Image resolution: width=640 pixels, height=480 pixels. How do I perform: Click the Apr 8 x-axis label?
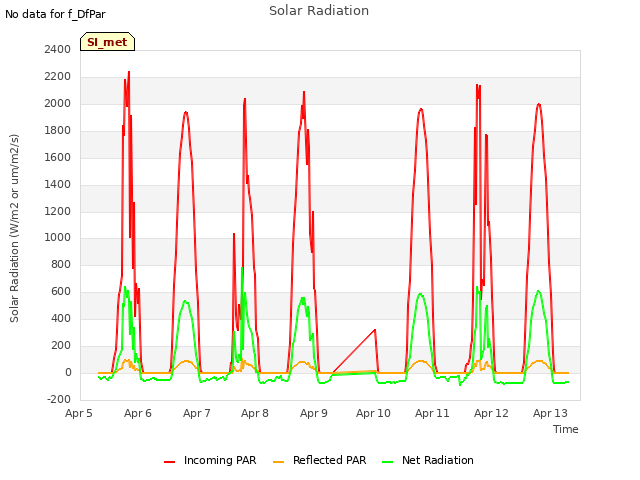[255, 413]
